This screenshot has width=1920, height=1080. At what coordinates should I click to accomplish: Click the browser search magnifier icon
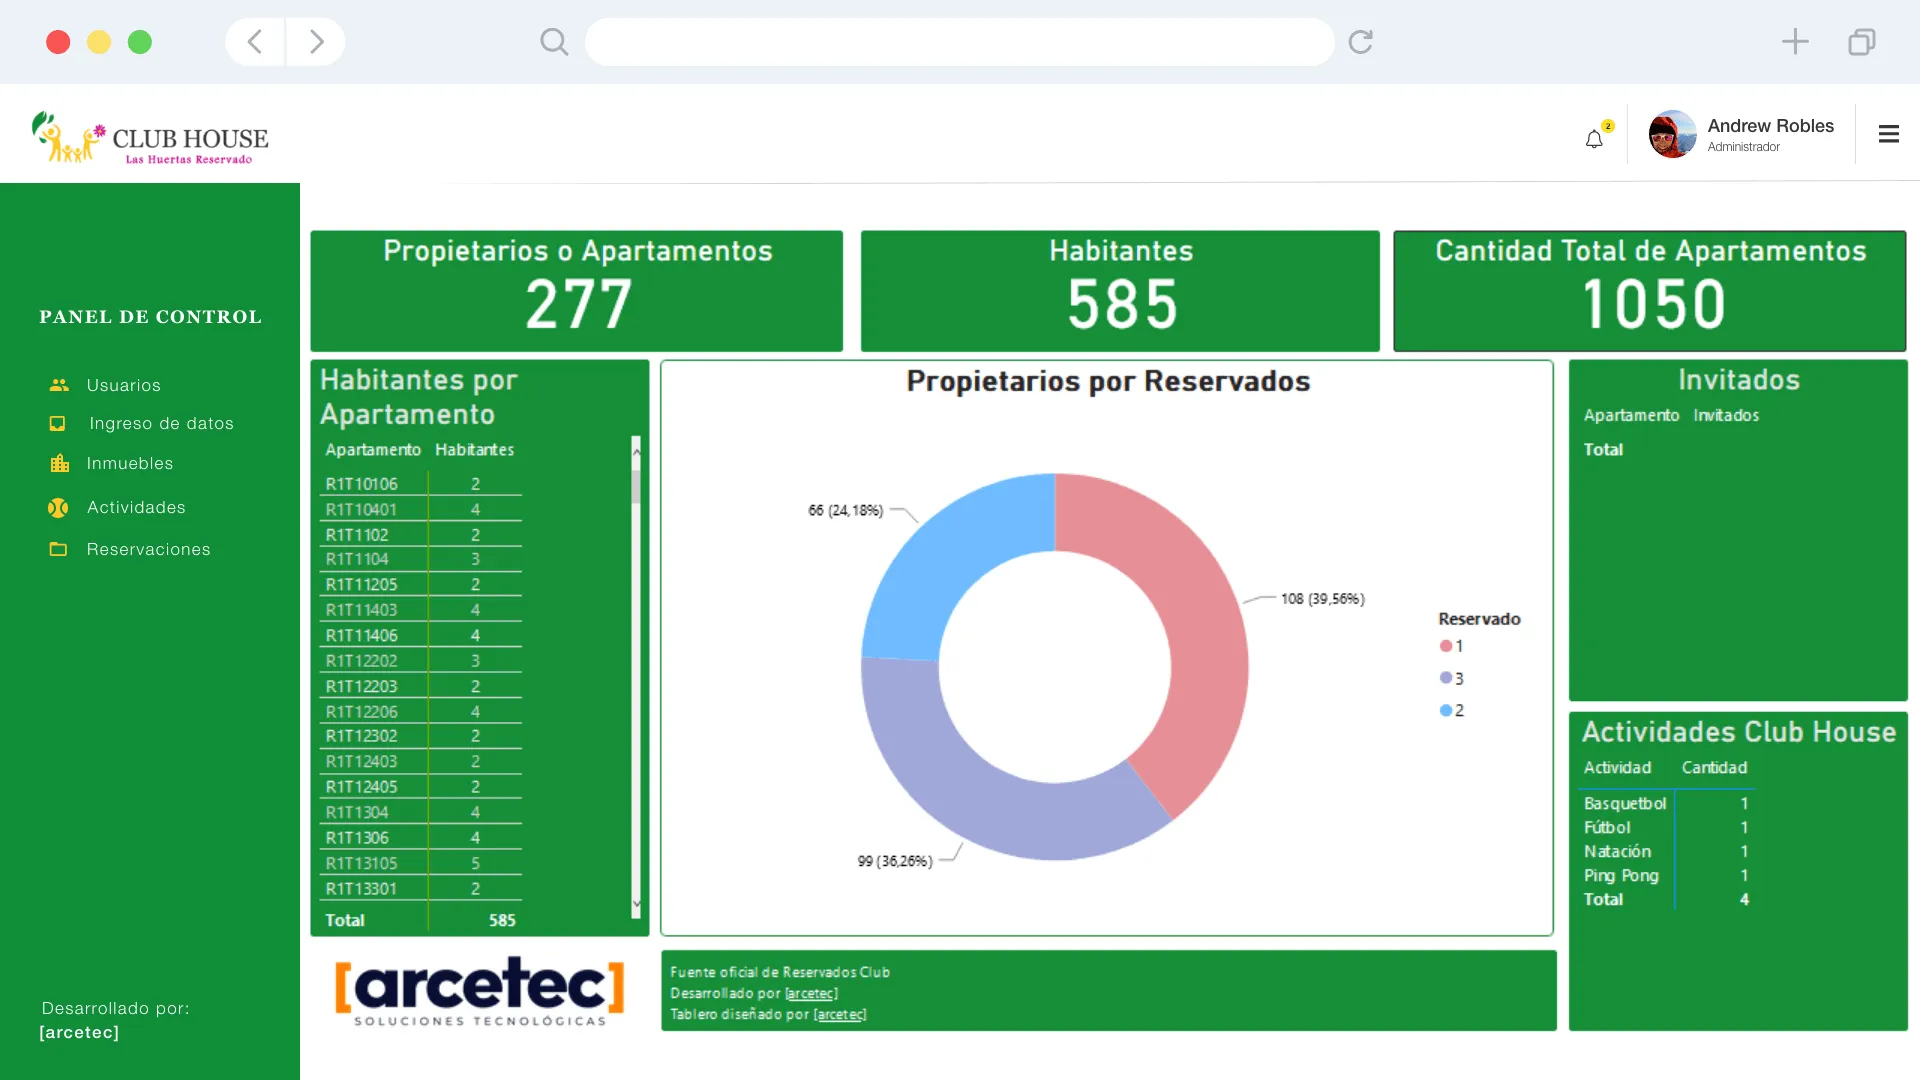tap(553, 42)
